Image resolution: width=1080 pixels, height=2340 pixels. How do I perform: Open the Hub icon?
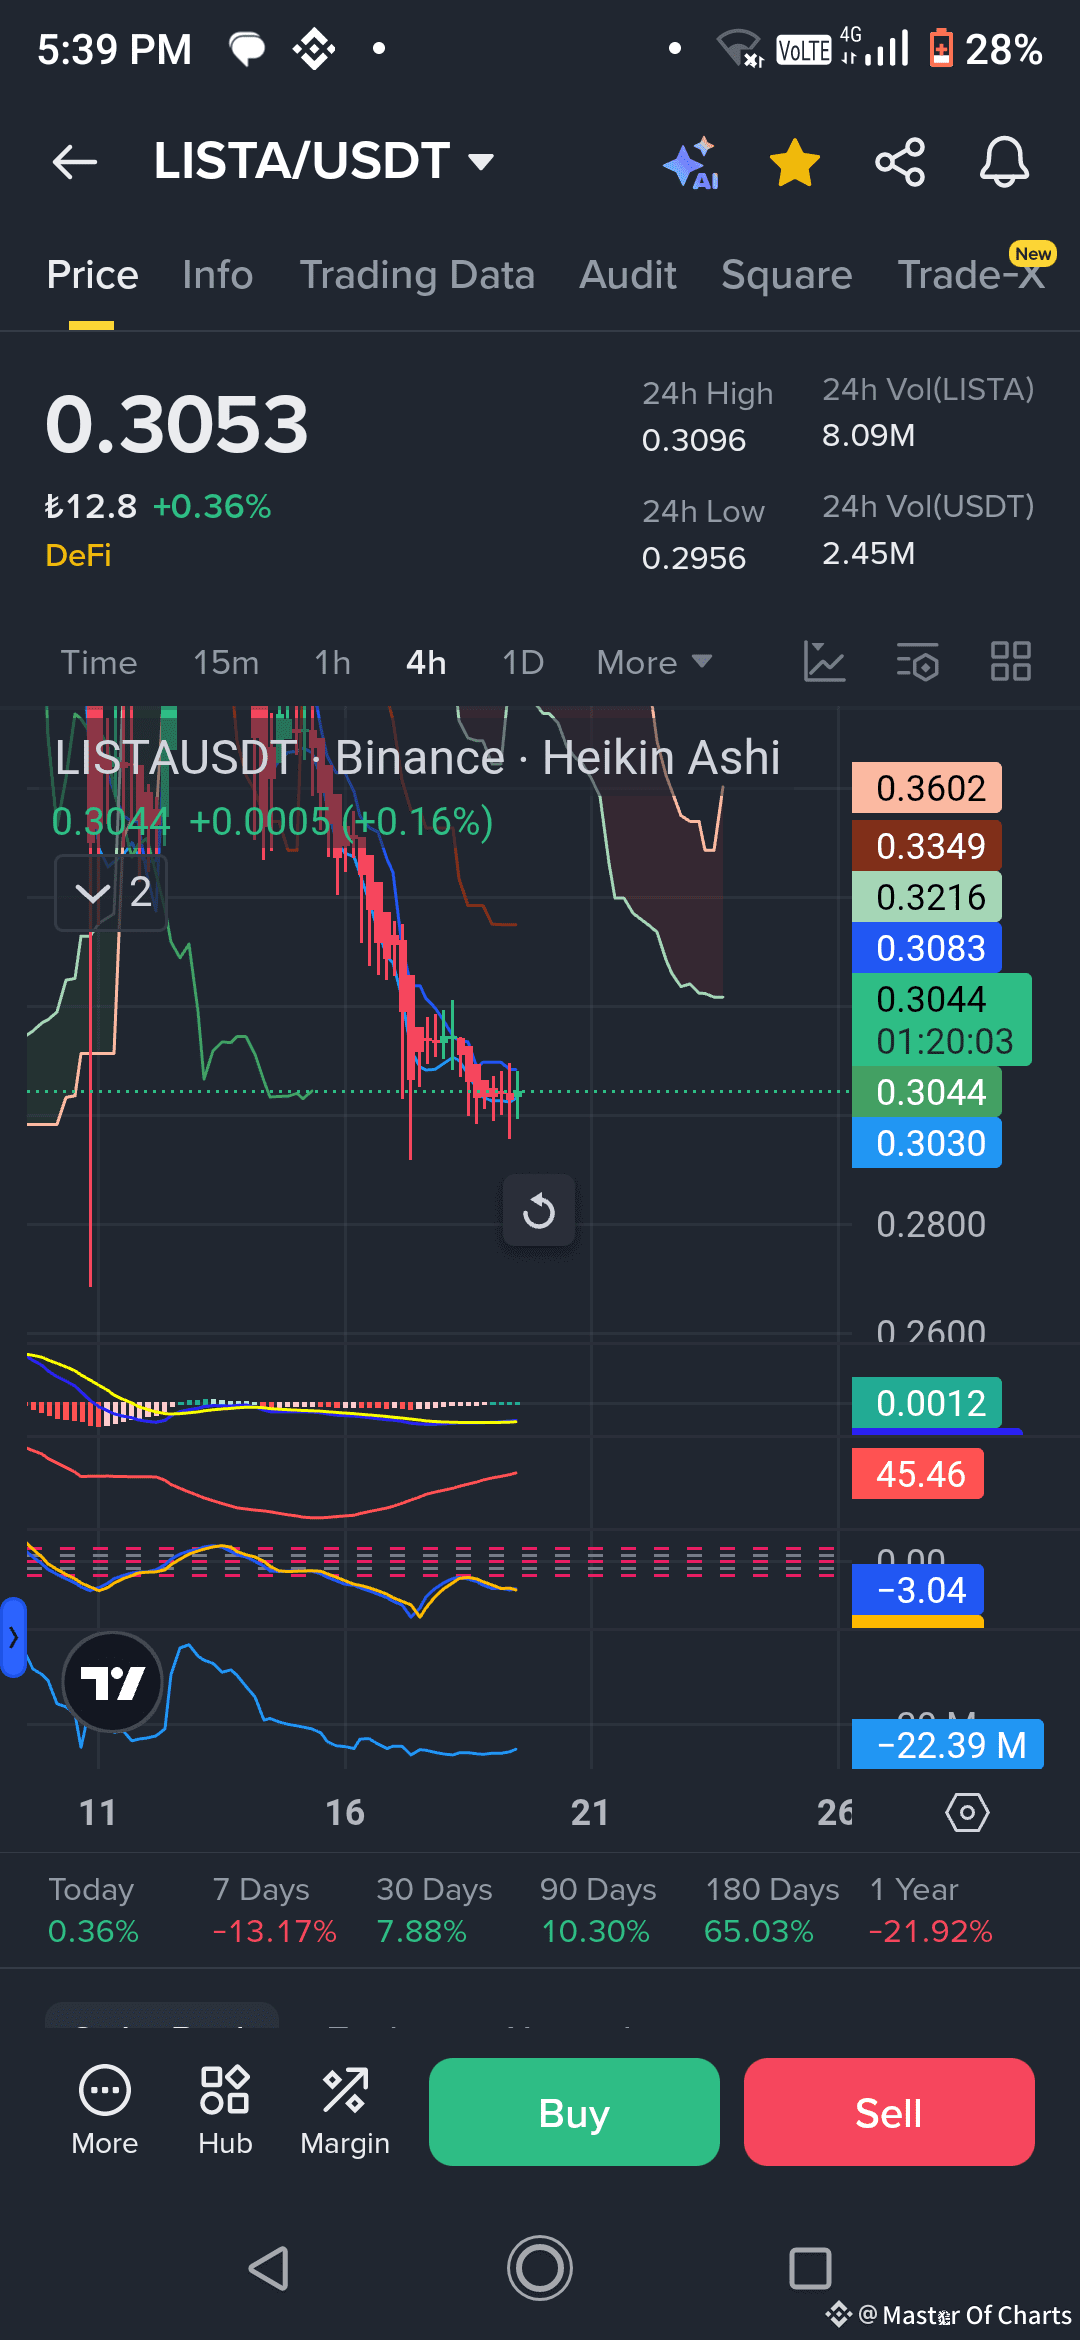[x=225, y=2110]
